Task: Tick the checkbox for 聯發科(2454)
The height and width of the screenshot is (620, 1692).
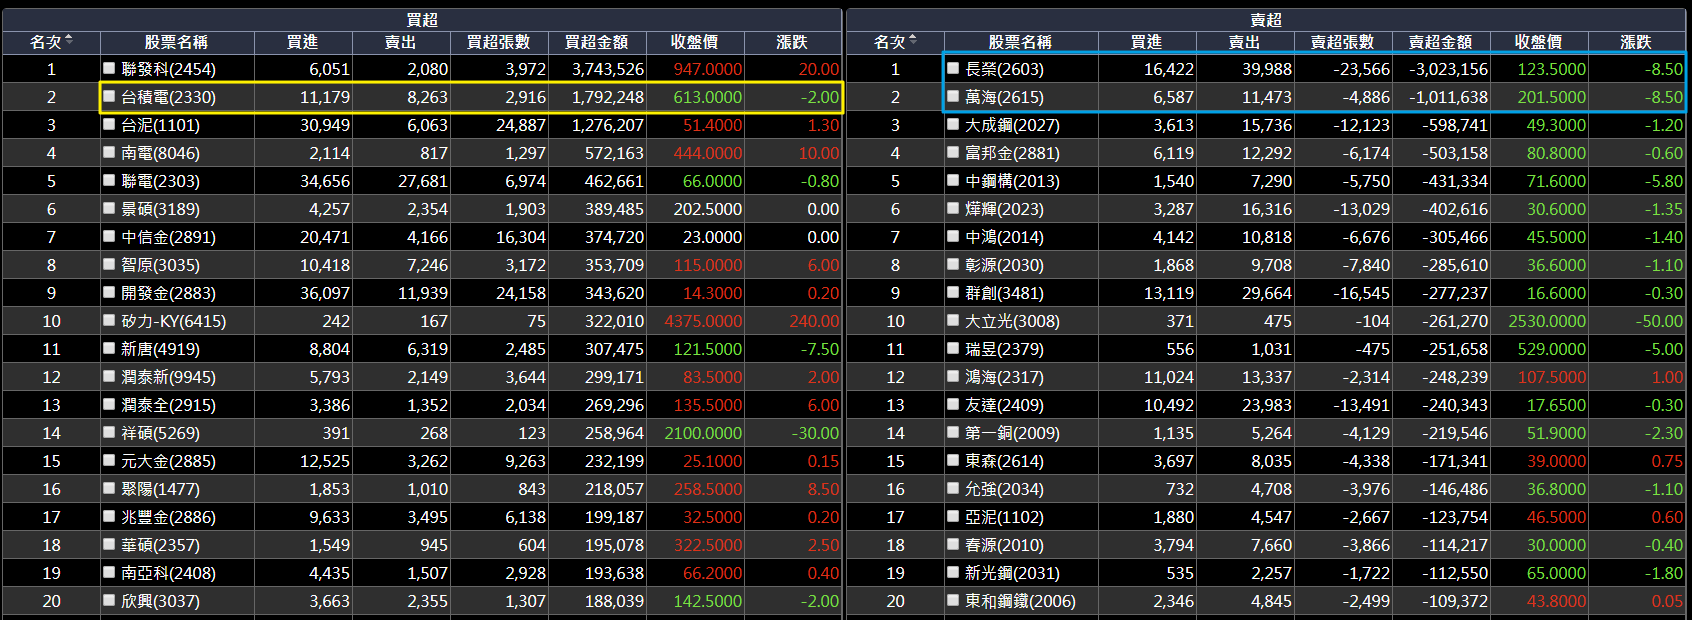Action: [x=109, y=68]
